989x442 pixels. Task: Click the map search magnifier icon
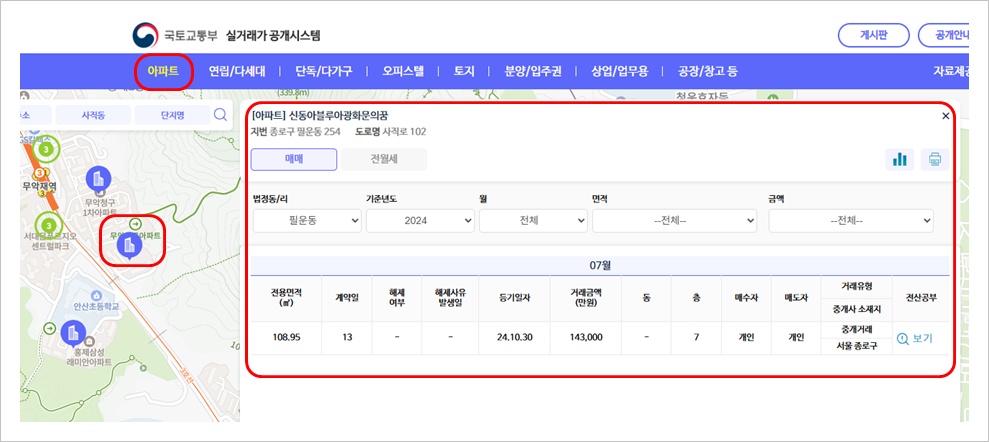pos(220,116)
